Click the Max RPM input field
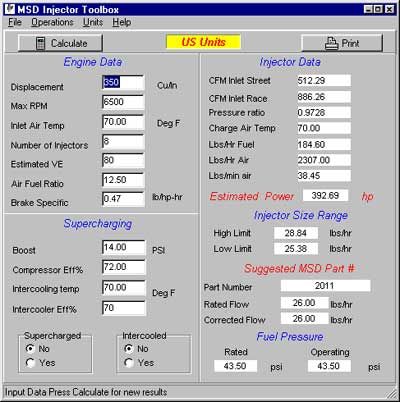 (123, 102)
